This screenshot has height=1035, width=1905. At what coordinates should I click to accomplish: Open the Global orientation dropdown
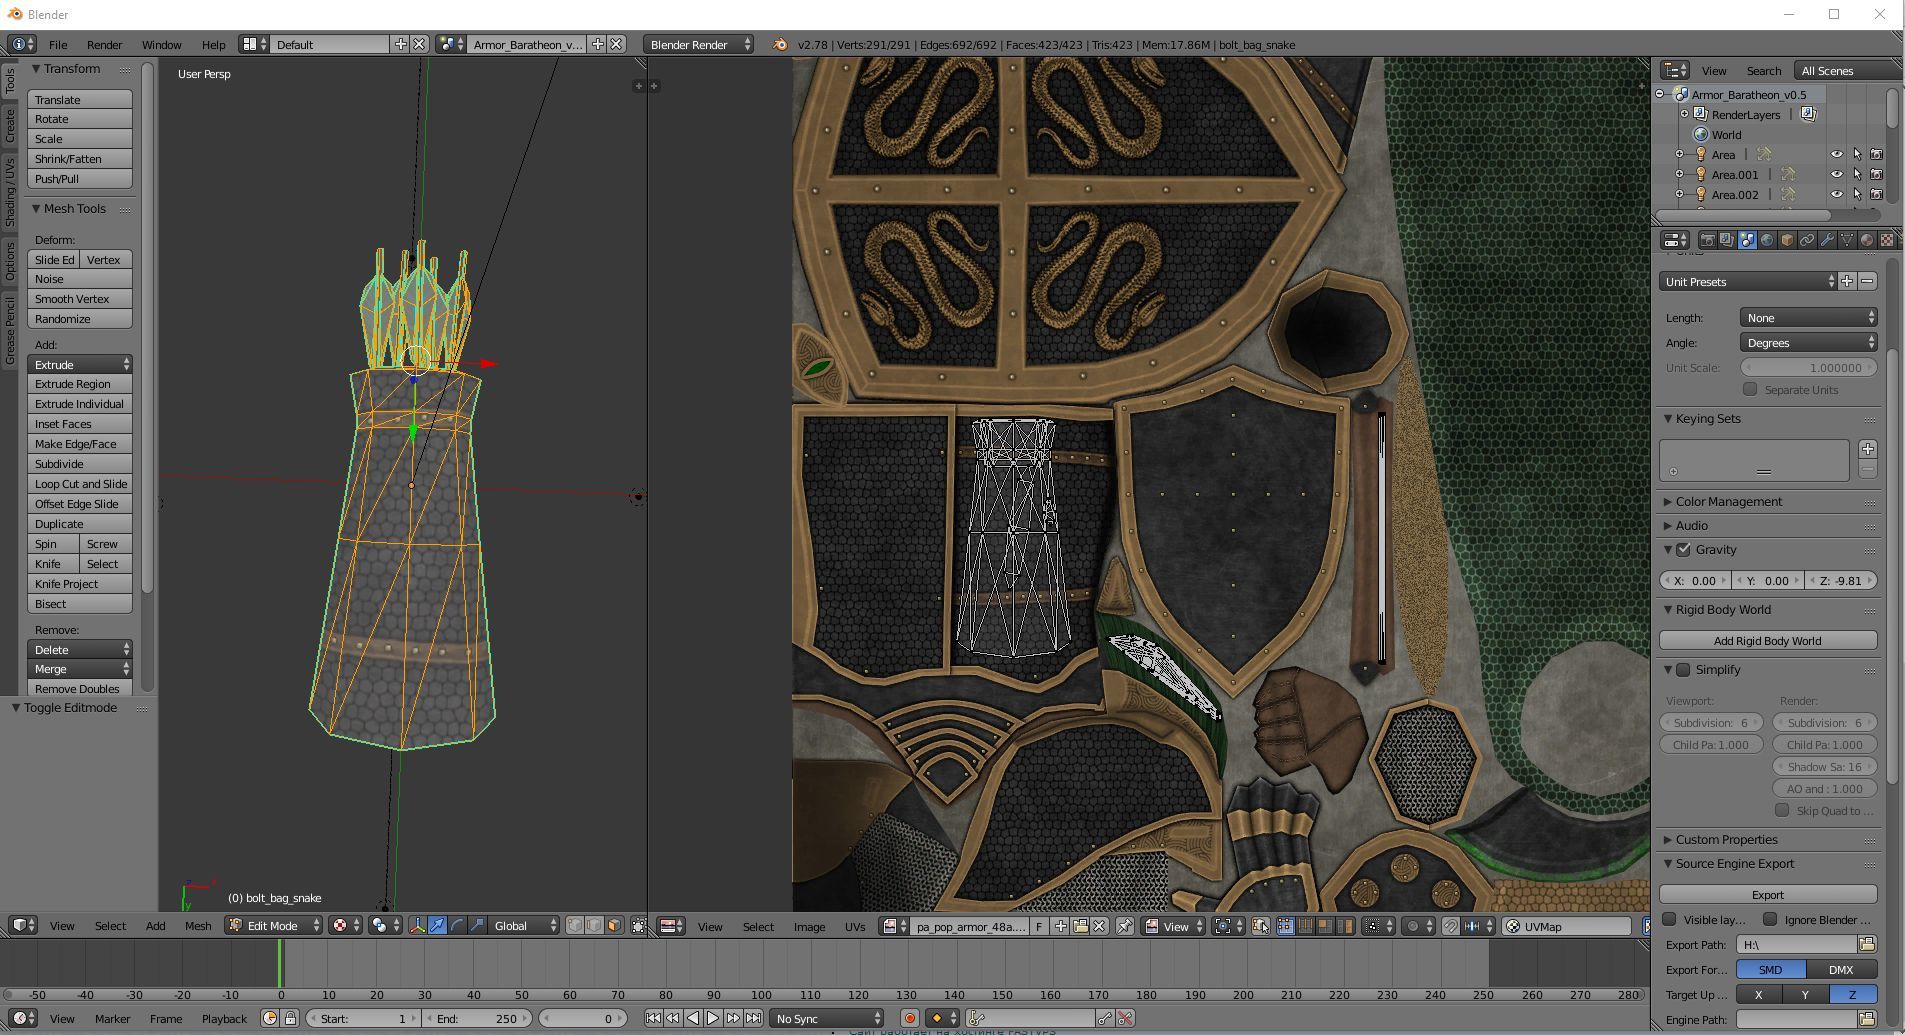click(x=524, y=925)
